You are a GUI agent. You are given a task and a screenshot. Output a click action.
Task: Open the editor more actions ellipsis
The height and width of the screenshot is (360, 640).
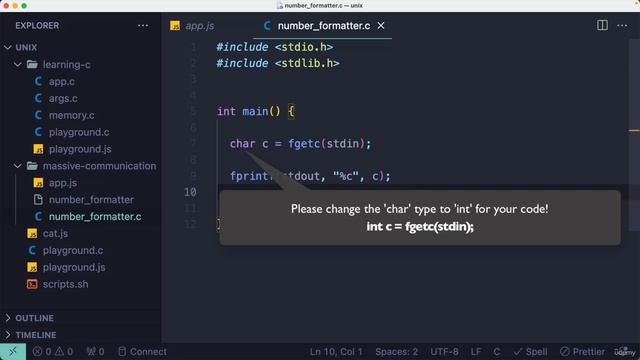622,25
